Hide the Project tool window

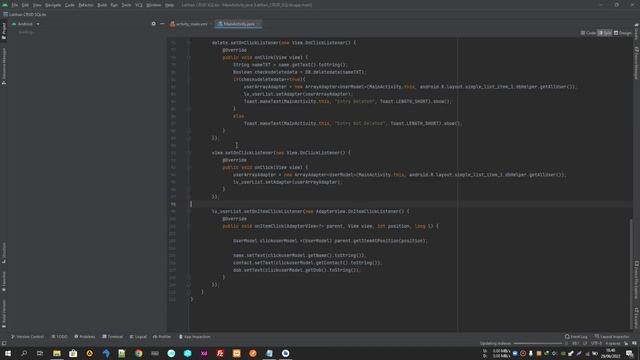(162, 24)
